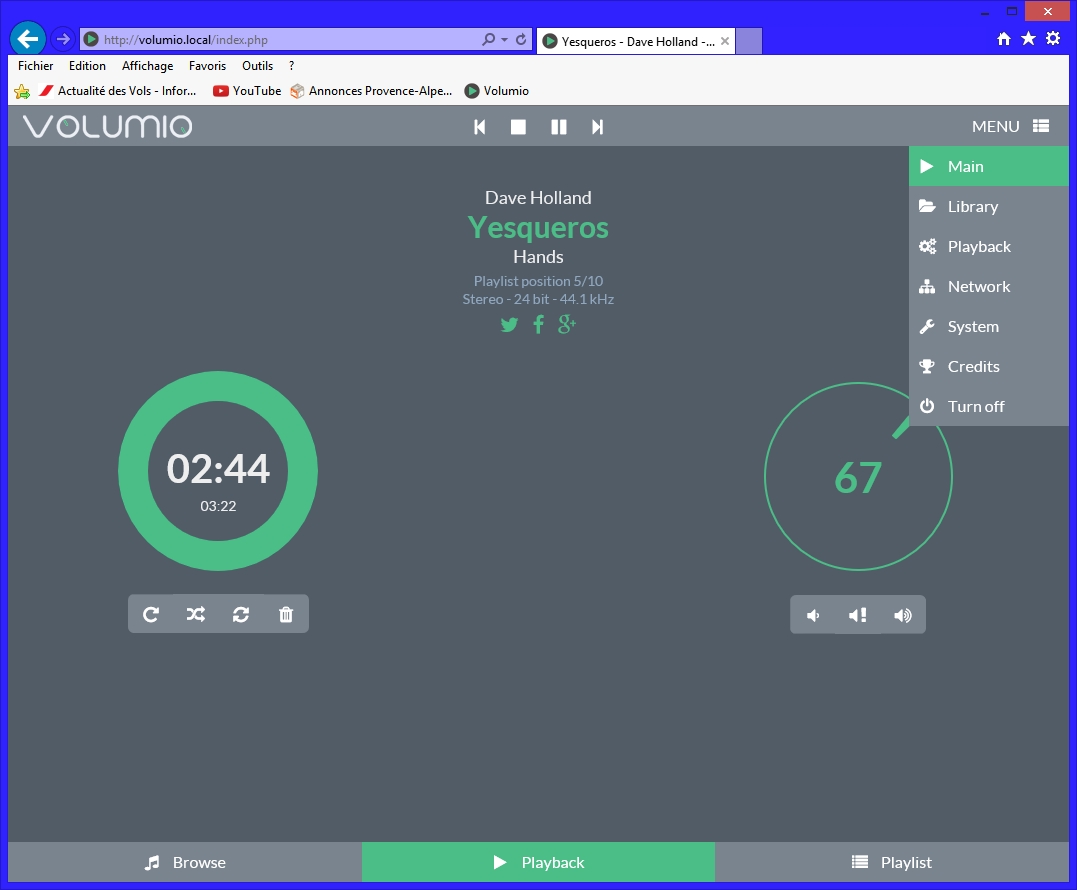This screenshot has height=890, width=1077.
Task: Toggle shuffle/random playback
Action: [196, 614]
